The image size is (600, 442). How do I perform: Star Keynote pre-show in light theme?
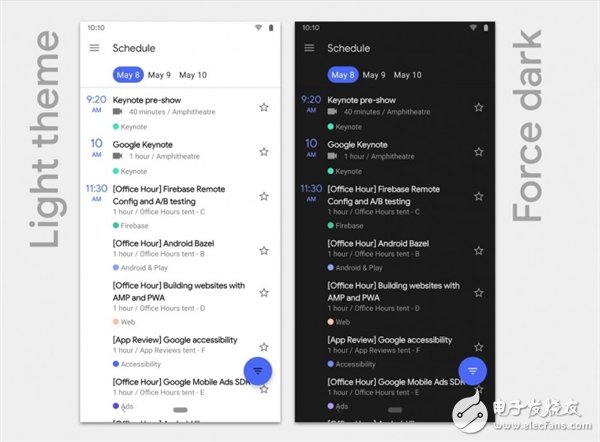click(x=264, y=107)
